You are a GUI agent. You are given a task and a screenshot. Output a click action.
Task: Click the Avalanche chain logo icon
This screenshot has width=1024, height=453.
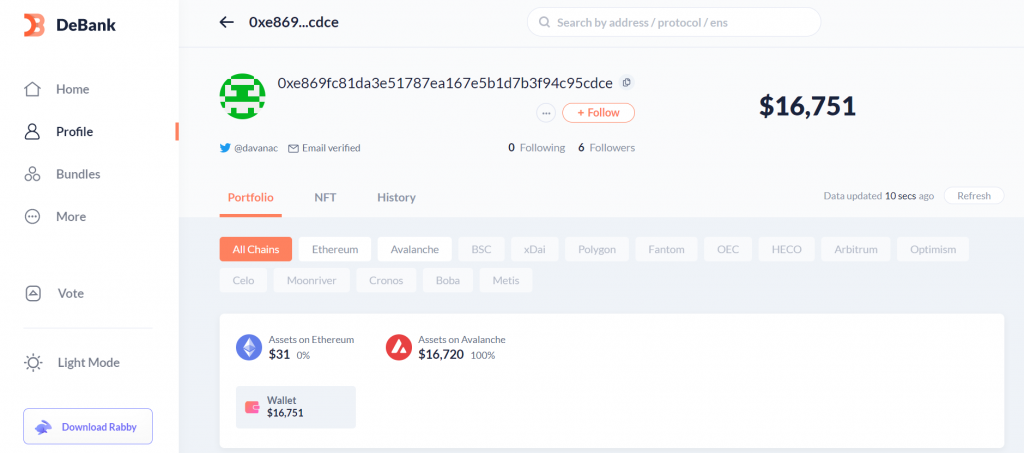pos(399,347)
